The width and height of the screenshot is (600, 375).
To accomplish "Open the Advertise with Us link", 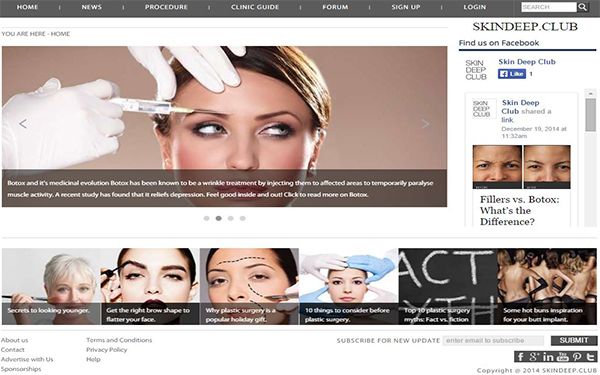I will pyautogui.click(x=27, y=359).
